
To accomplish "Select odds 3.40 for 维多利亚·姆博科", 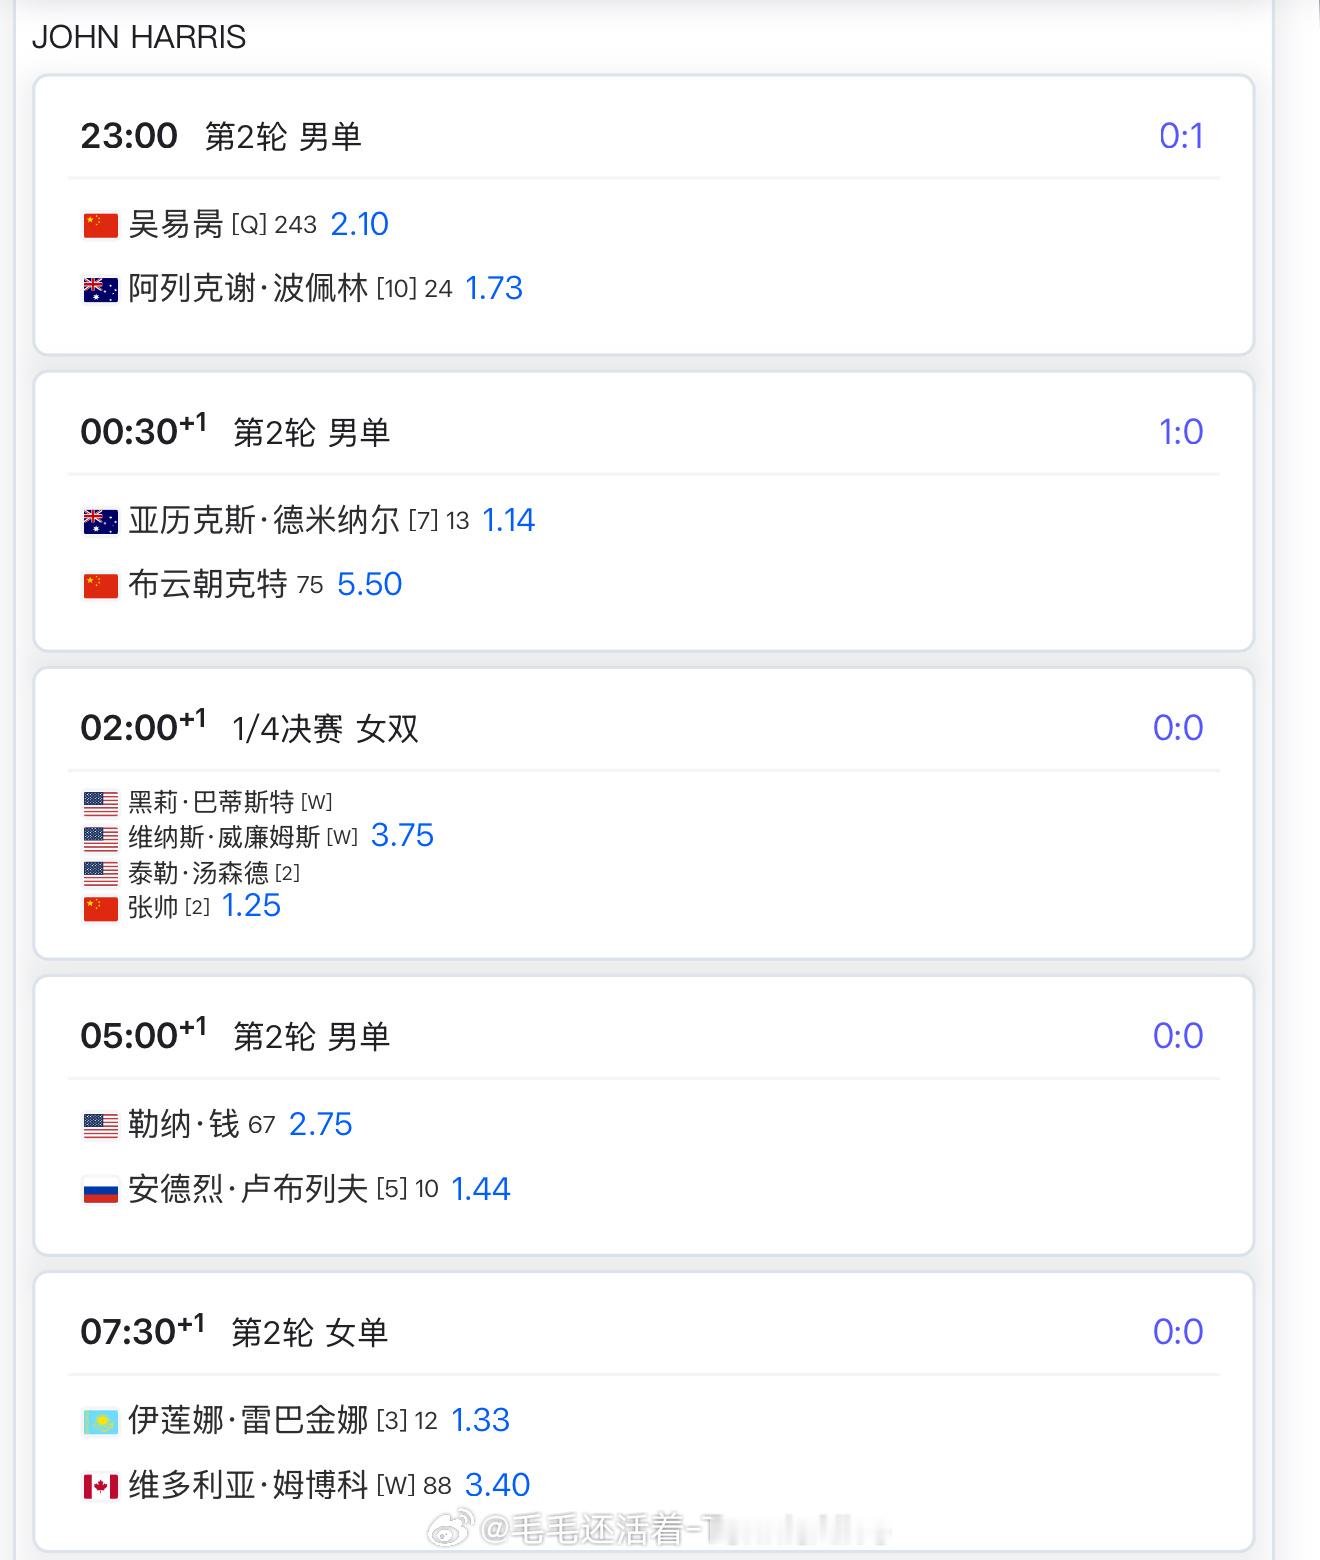I will point(497,1485).
